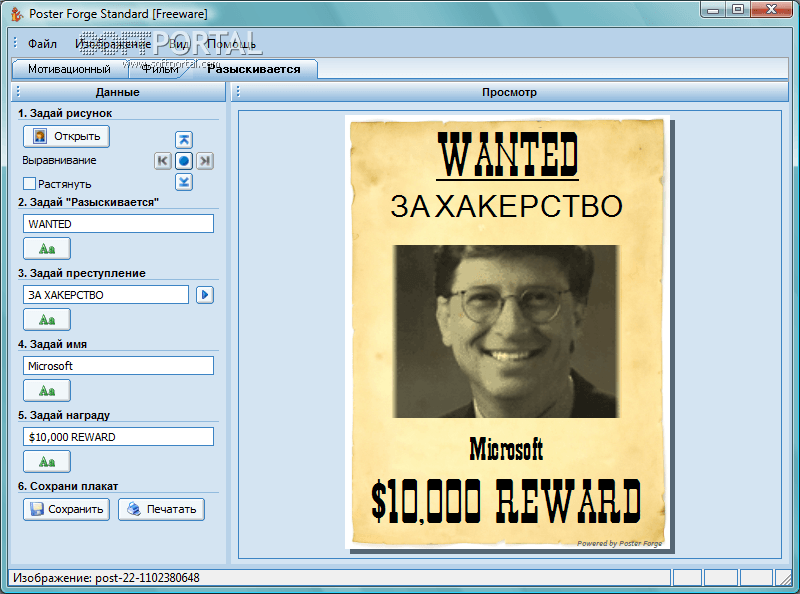Open the Изображение menu
This screenshot has height=594, width=800.
(x=113, y=44)
